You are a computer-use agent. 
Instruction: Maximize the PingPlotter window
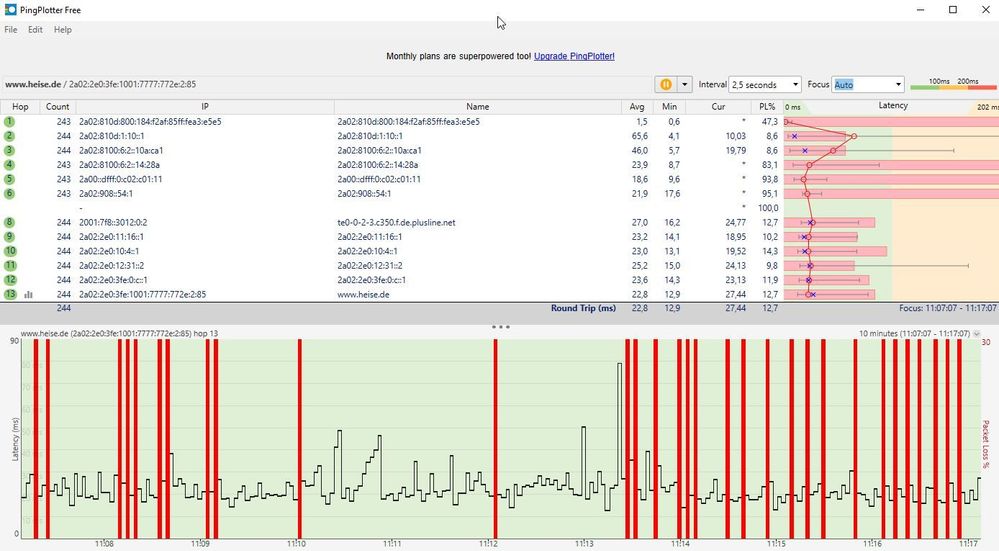(x=953, y=10)
